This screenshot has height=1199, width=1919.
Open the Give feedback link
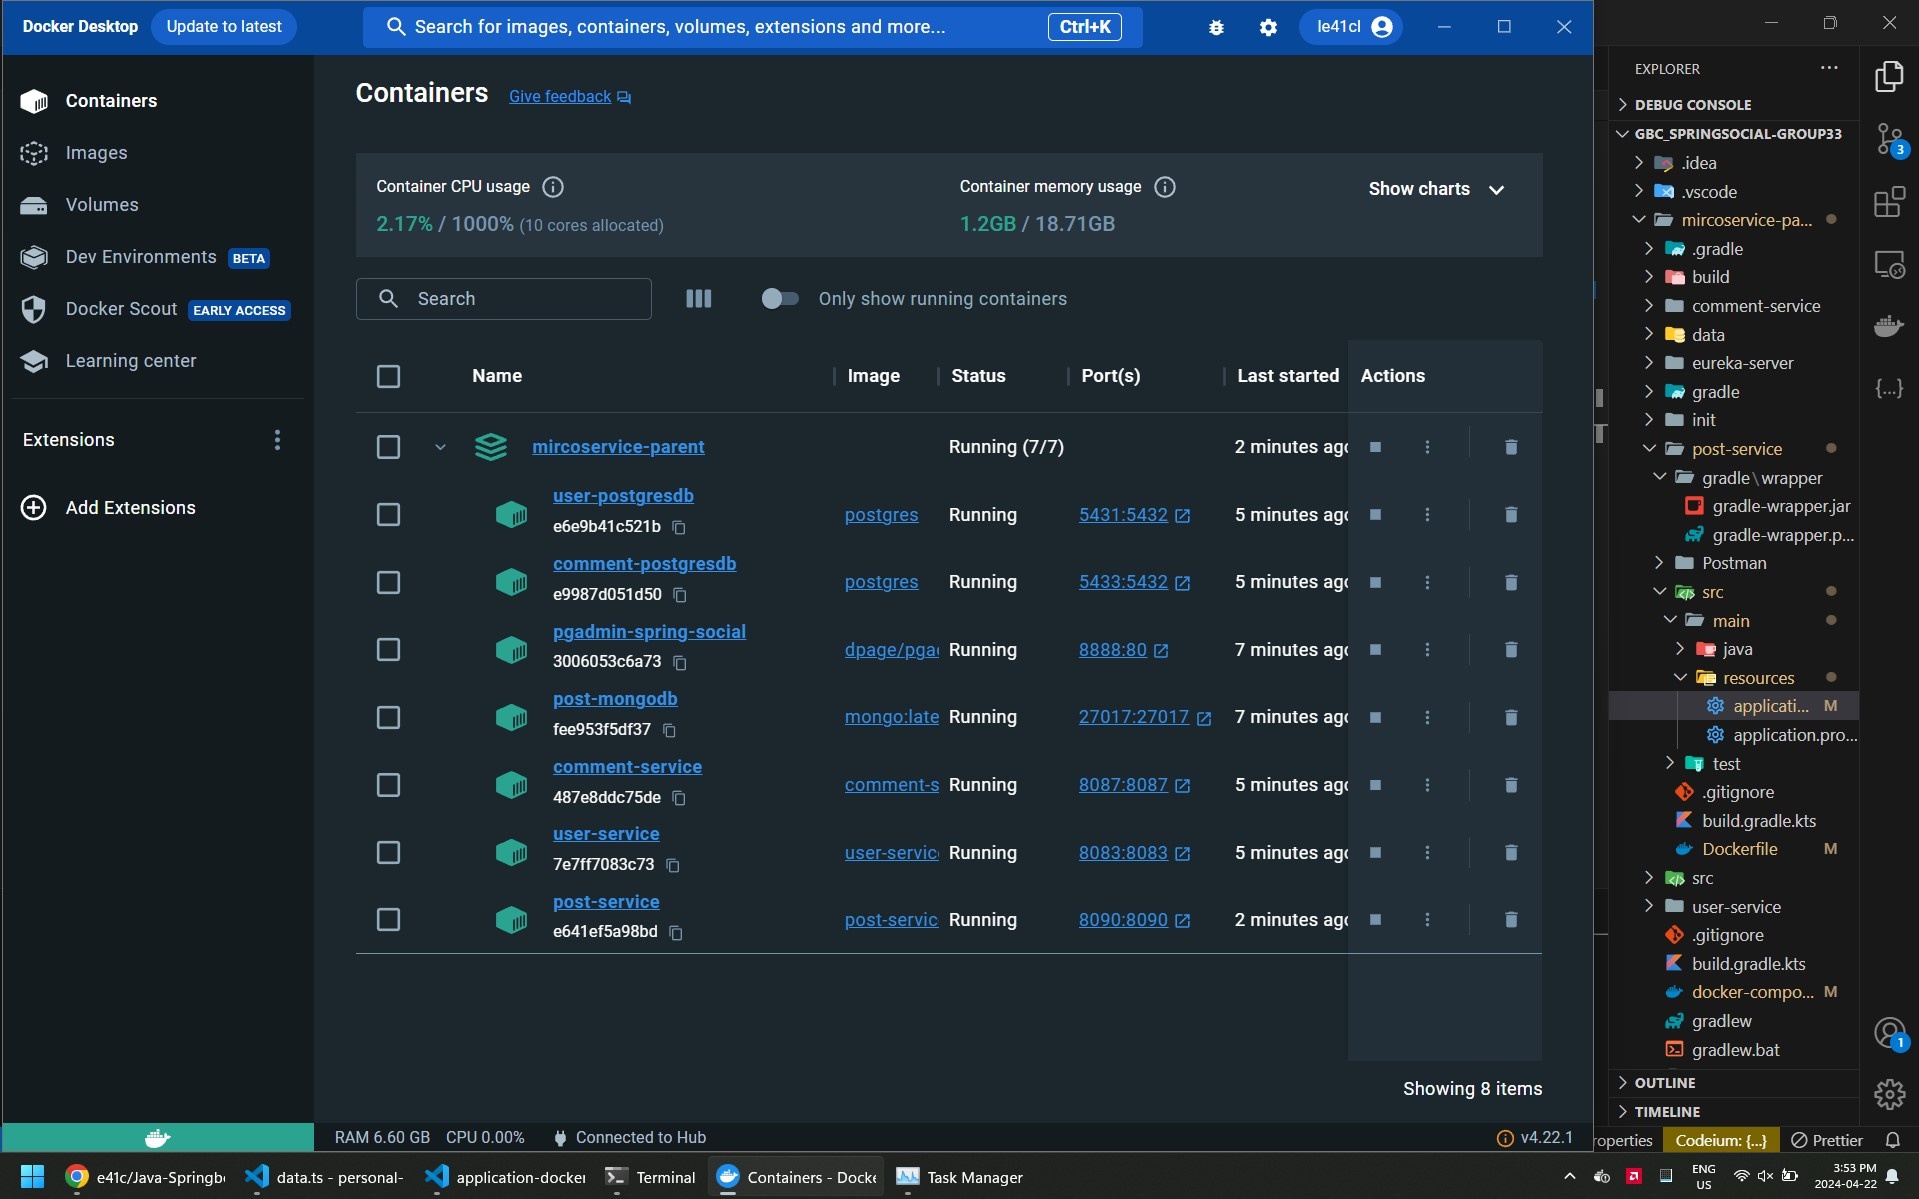click(x=569, y=96)
